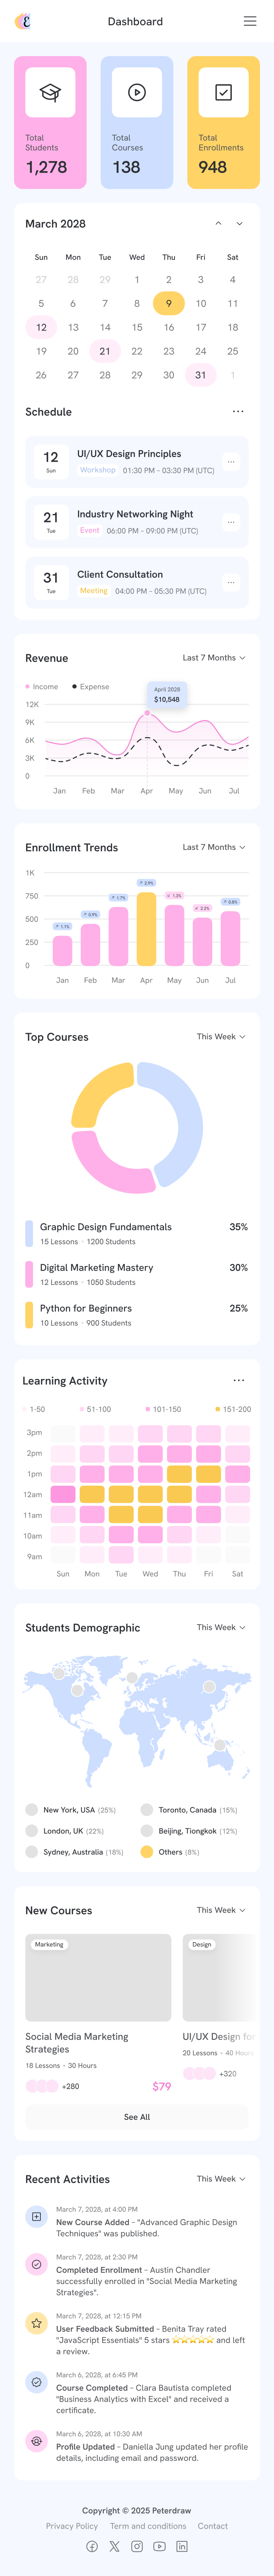Go to previous month in calendar
The height and width of the screenshot is (2576, 274).
218,224
